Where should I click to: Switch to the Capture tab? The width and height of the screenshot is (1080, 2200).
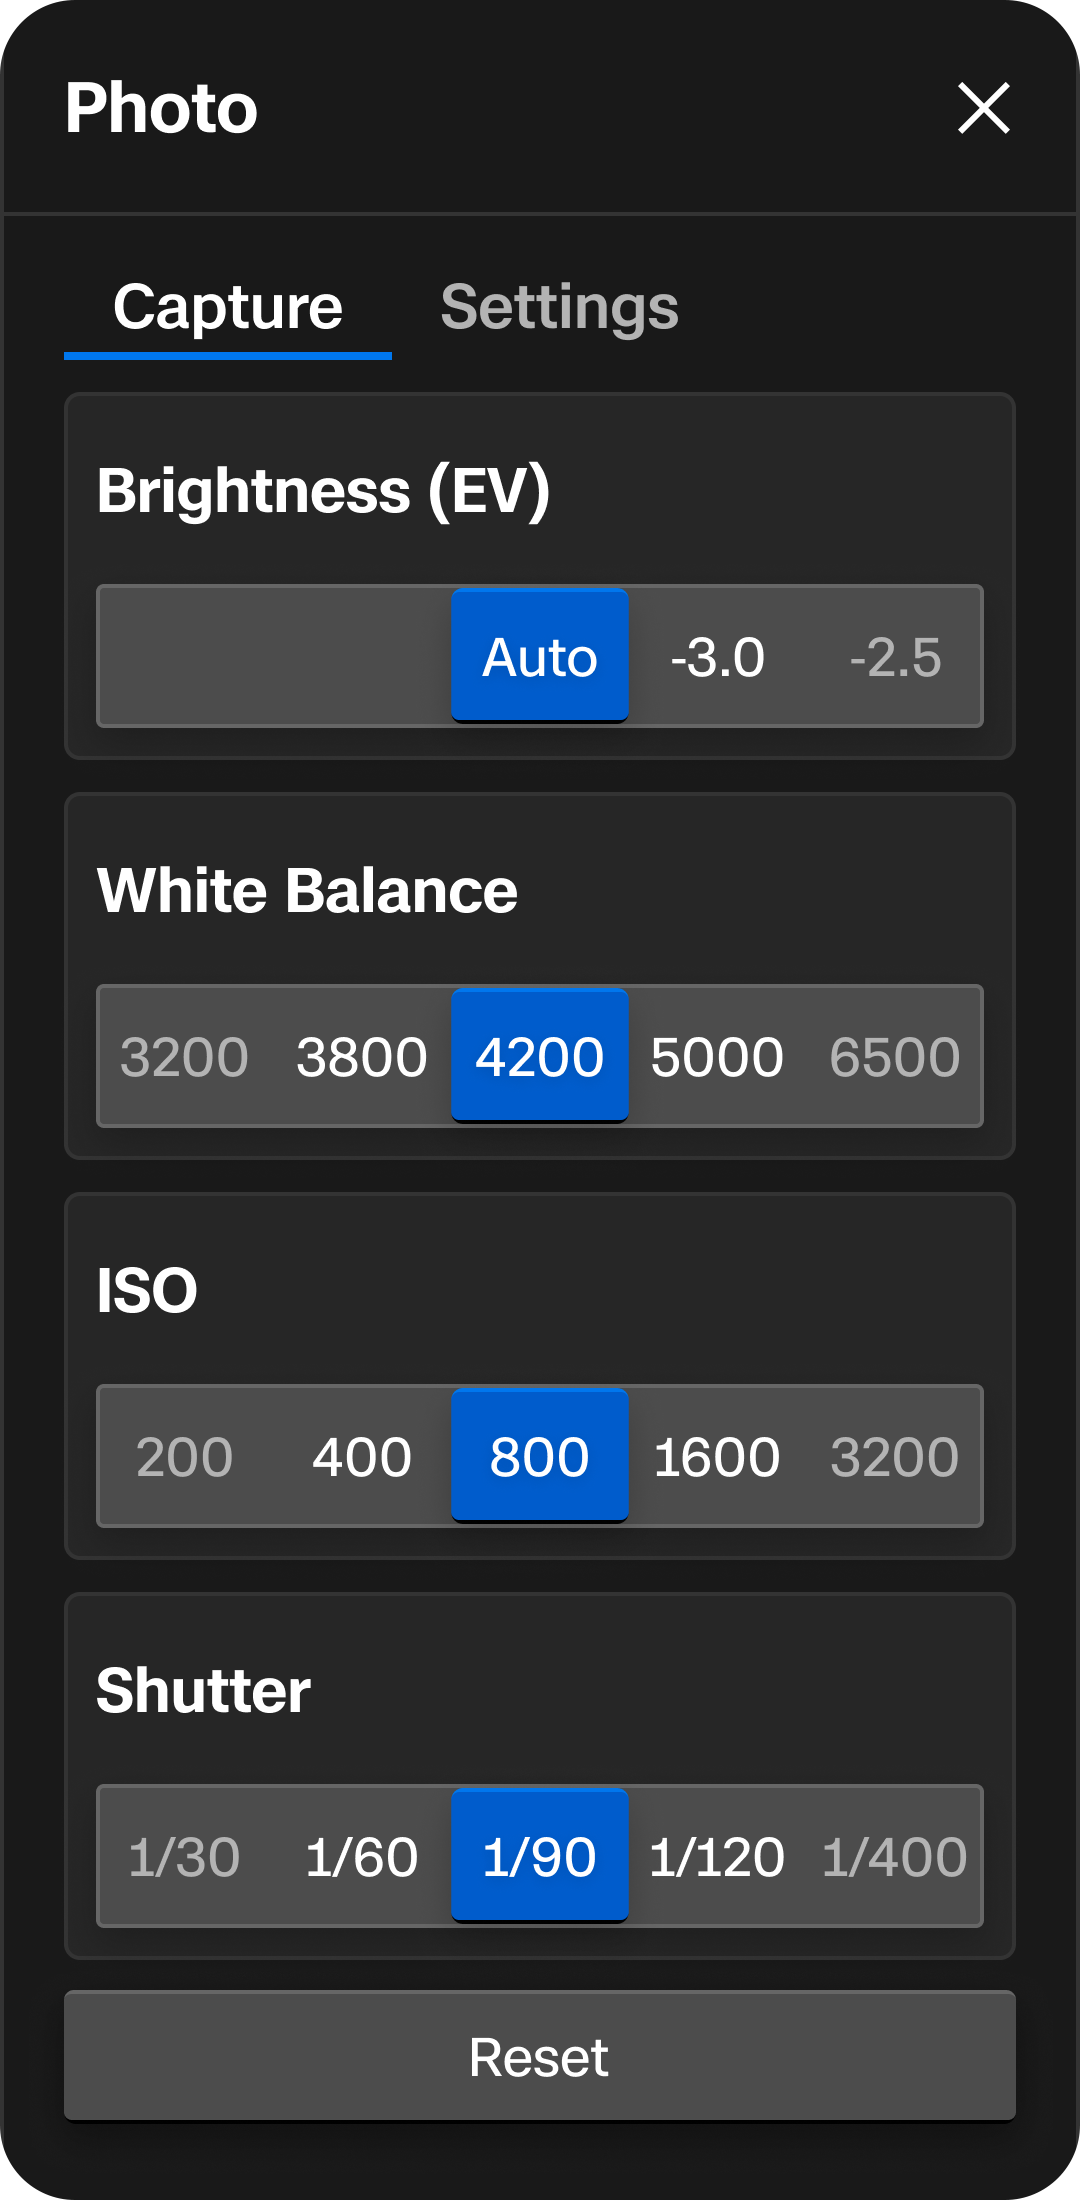point(228,307)
